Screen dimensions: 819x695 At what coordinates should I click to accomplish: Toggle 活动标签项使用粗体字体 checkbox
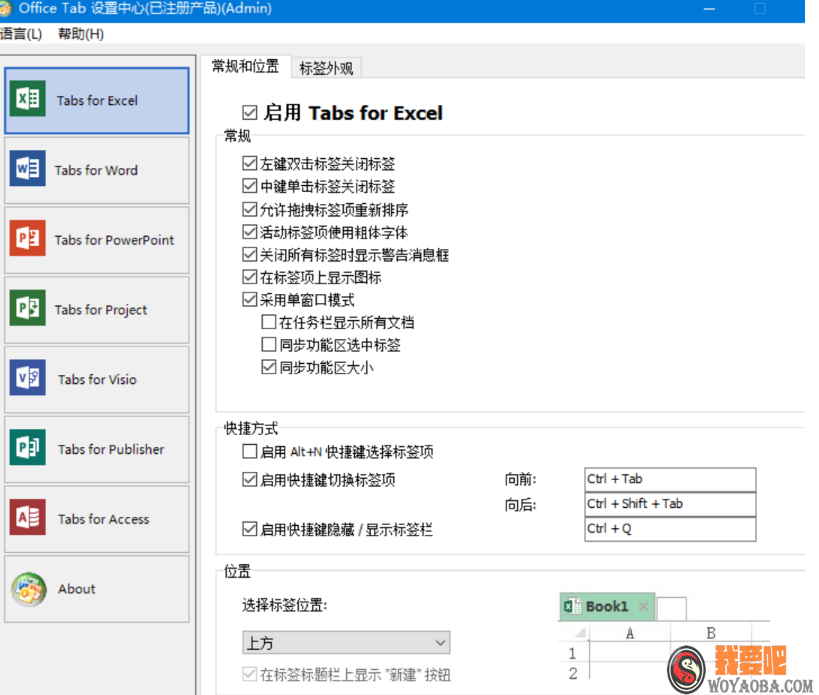click(x=250, y=231)
